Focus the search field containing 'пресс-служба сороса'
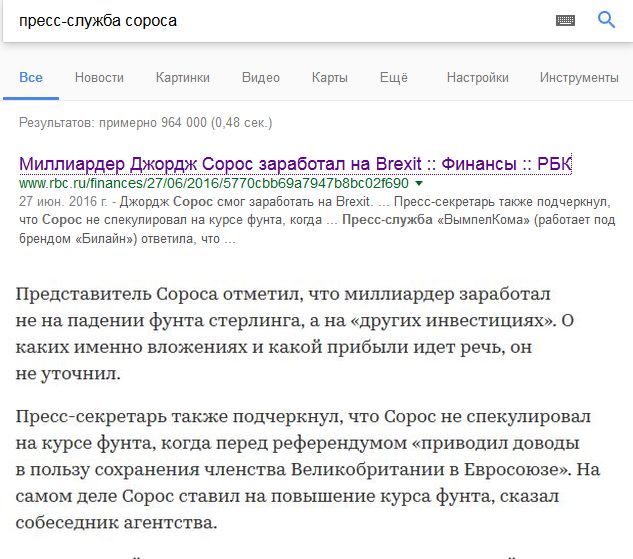 pos(279,21)
